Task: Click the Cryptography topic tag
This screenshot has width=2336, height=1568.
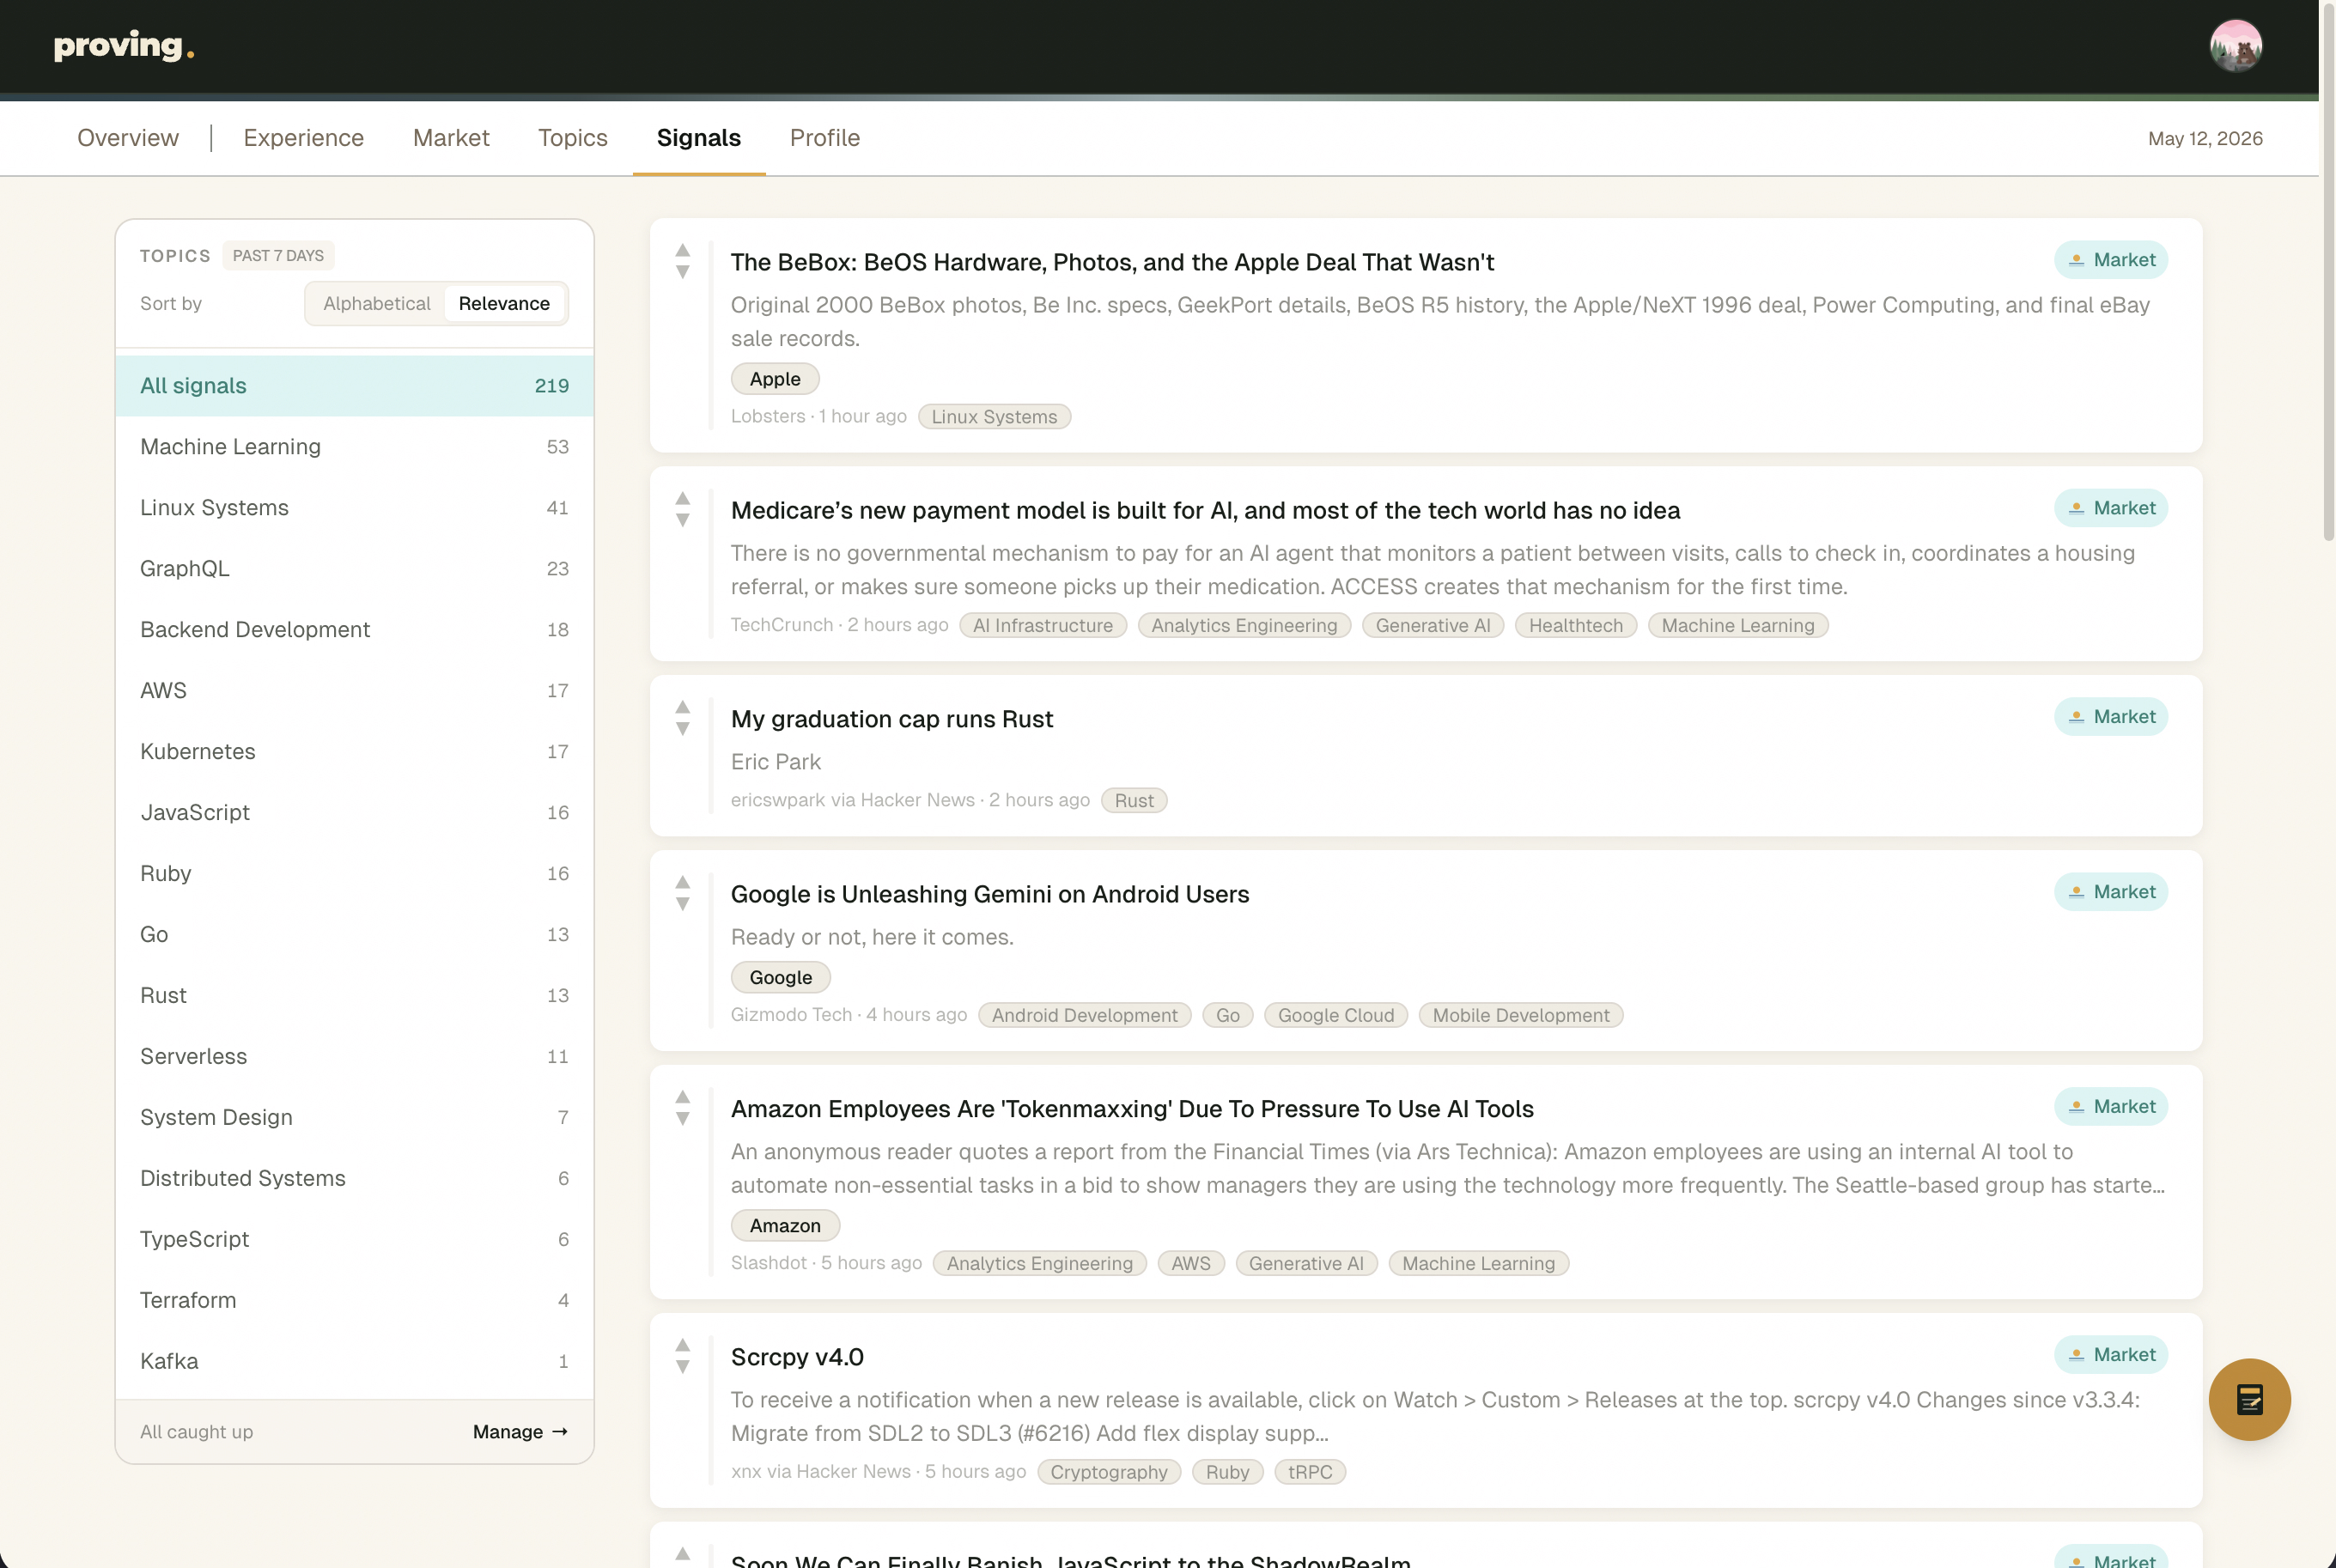Action: pos(1109,1473)
